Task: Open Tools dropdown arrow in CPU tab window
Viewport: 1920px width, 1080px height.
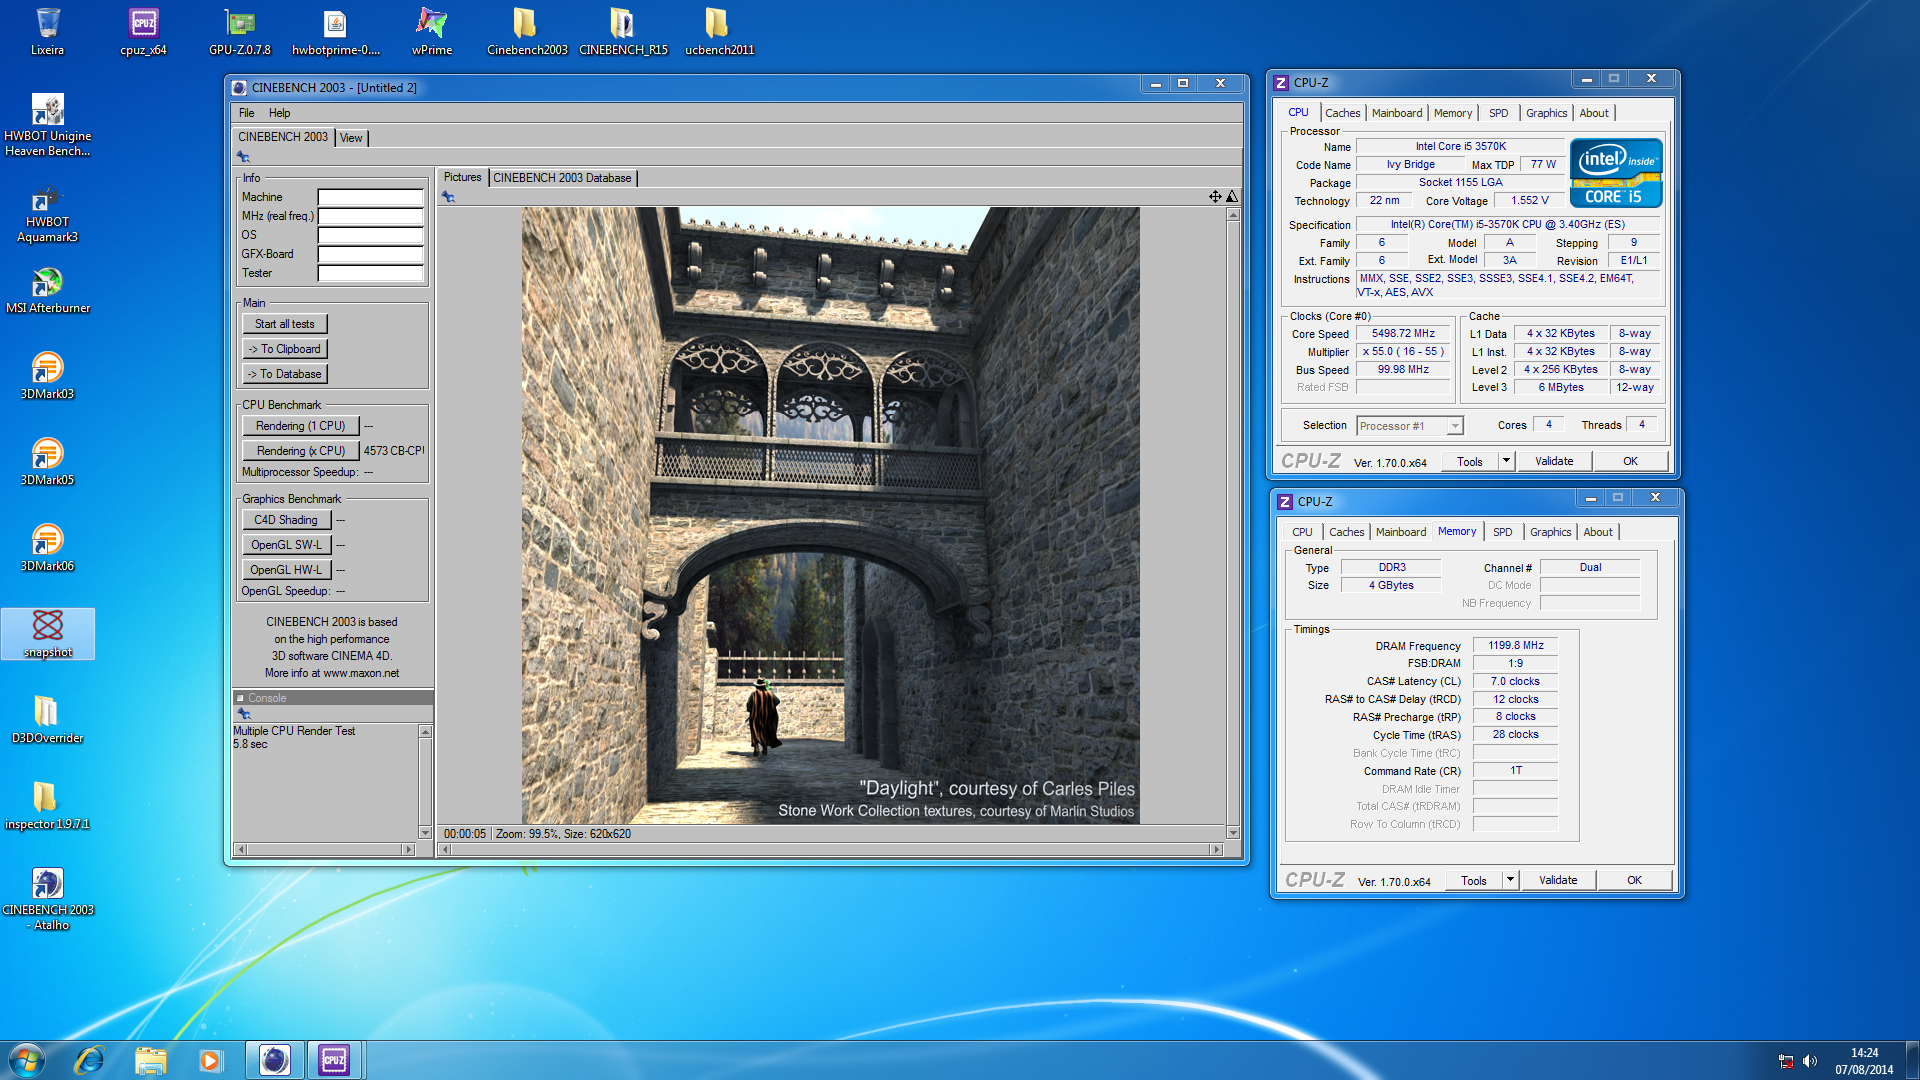Action: (1506, 461)
